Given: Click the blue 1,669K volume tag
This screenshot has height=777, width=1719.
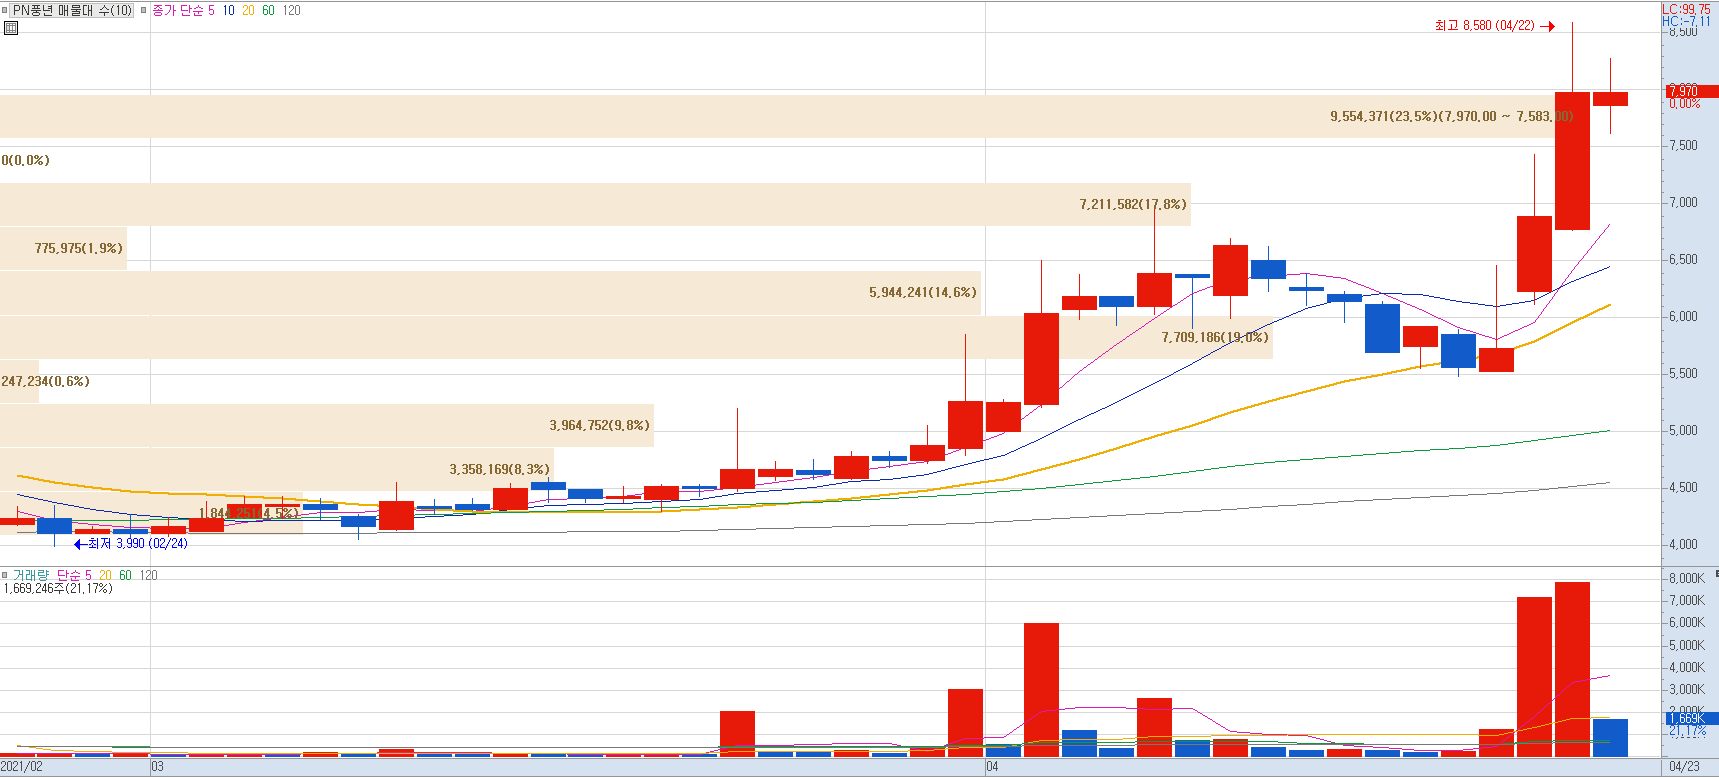Looking at the screenshot, I should (x=1692, y=718).
